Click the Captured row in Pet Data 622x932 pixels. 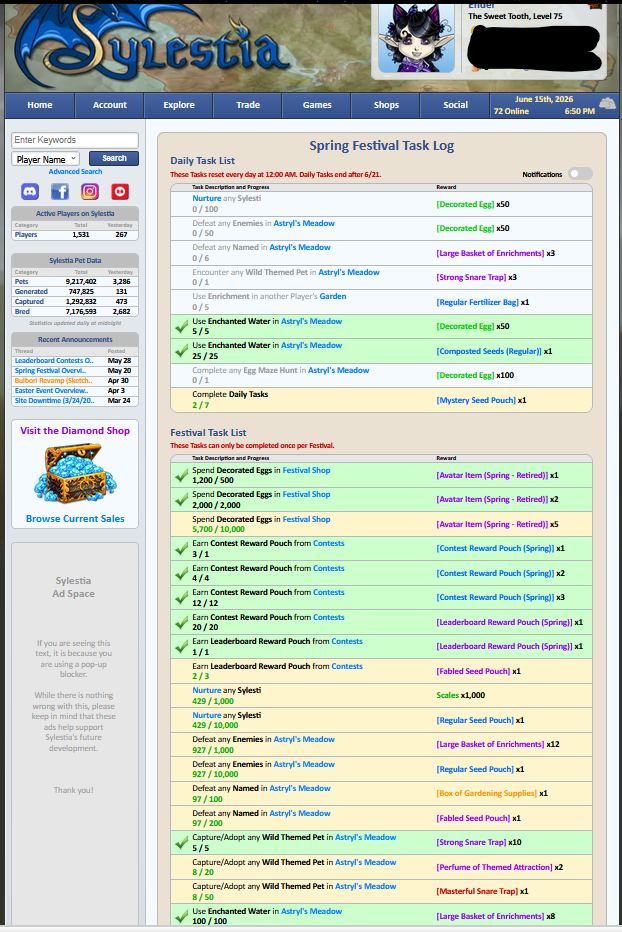(x=75, y=302)
